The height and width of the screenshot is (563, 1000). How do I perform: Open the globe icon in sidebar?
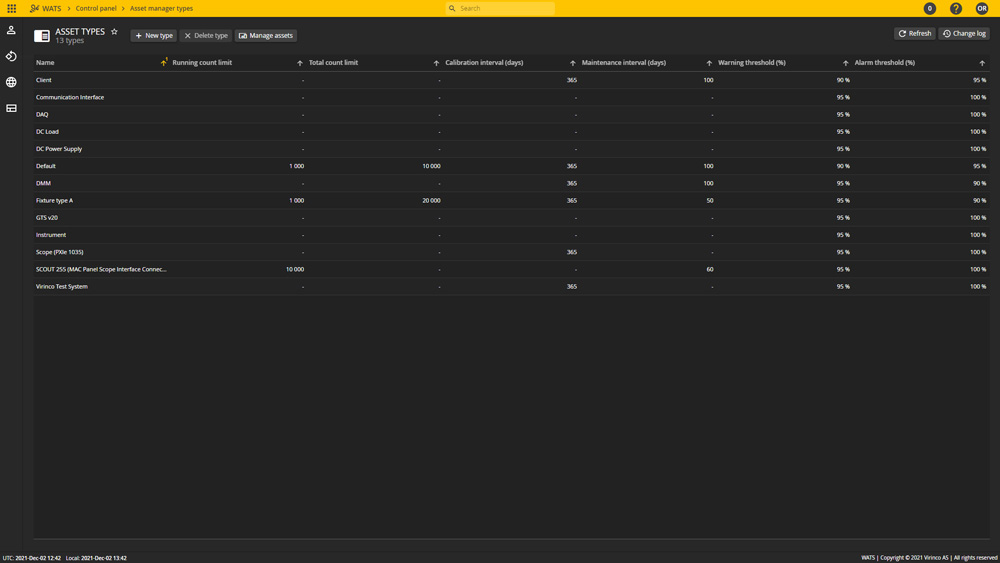(x=11, y=82)
